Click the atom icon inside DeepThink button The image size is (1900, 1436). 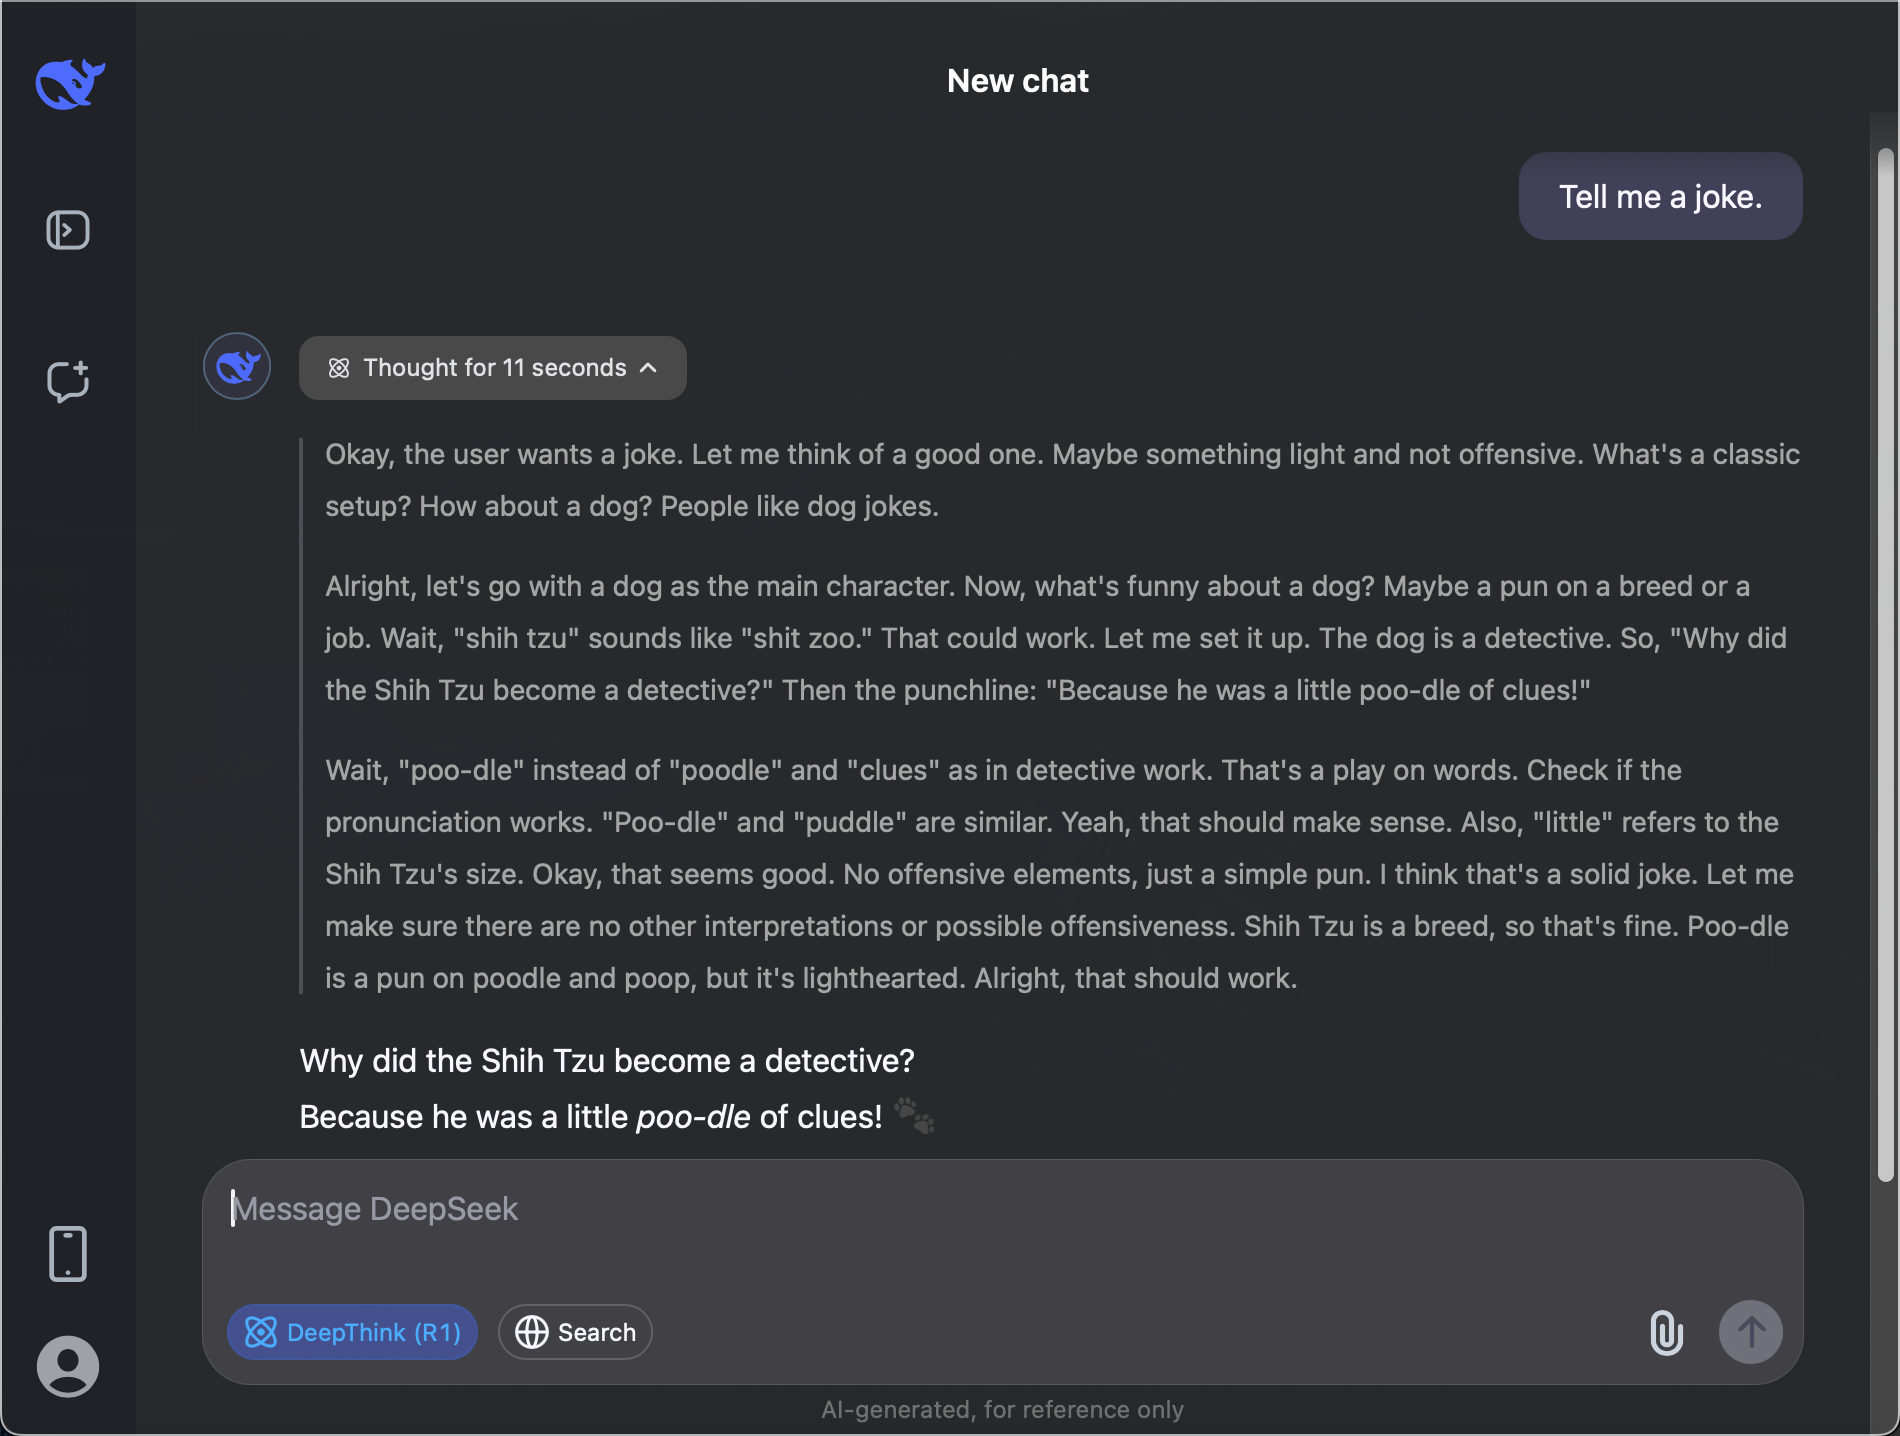tap(262, 1332)
